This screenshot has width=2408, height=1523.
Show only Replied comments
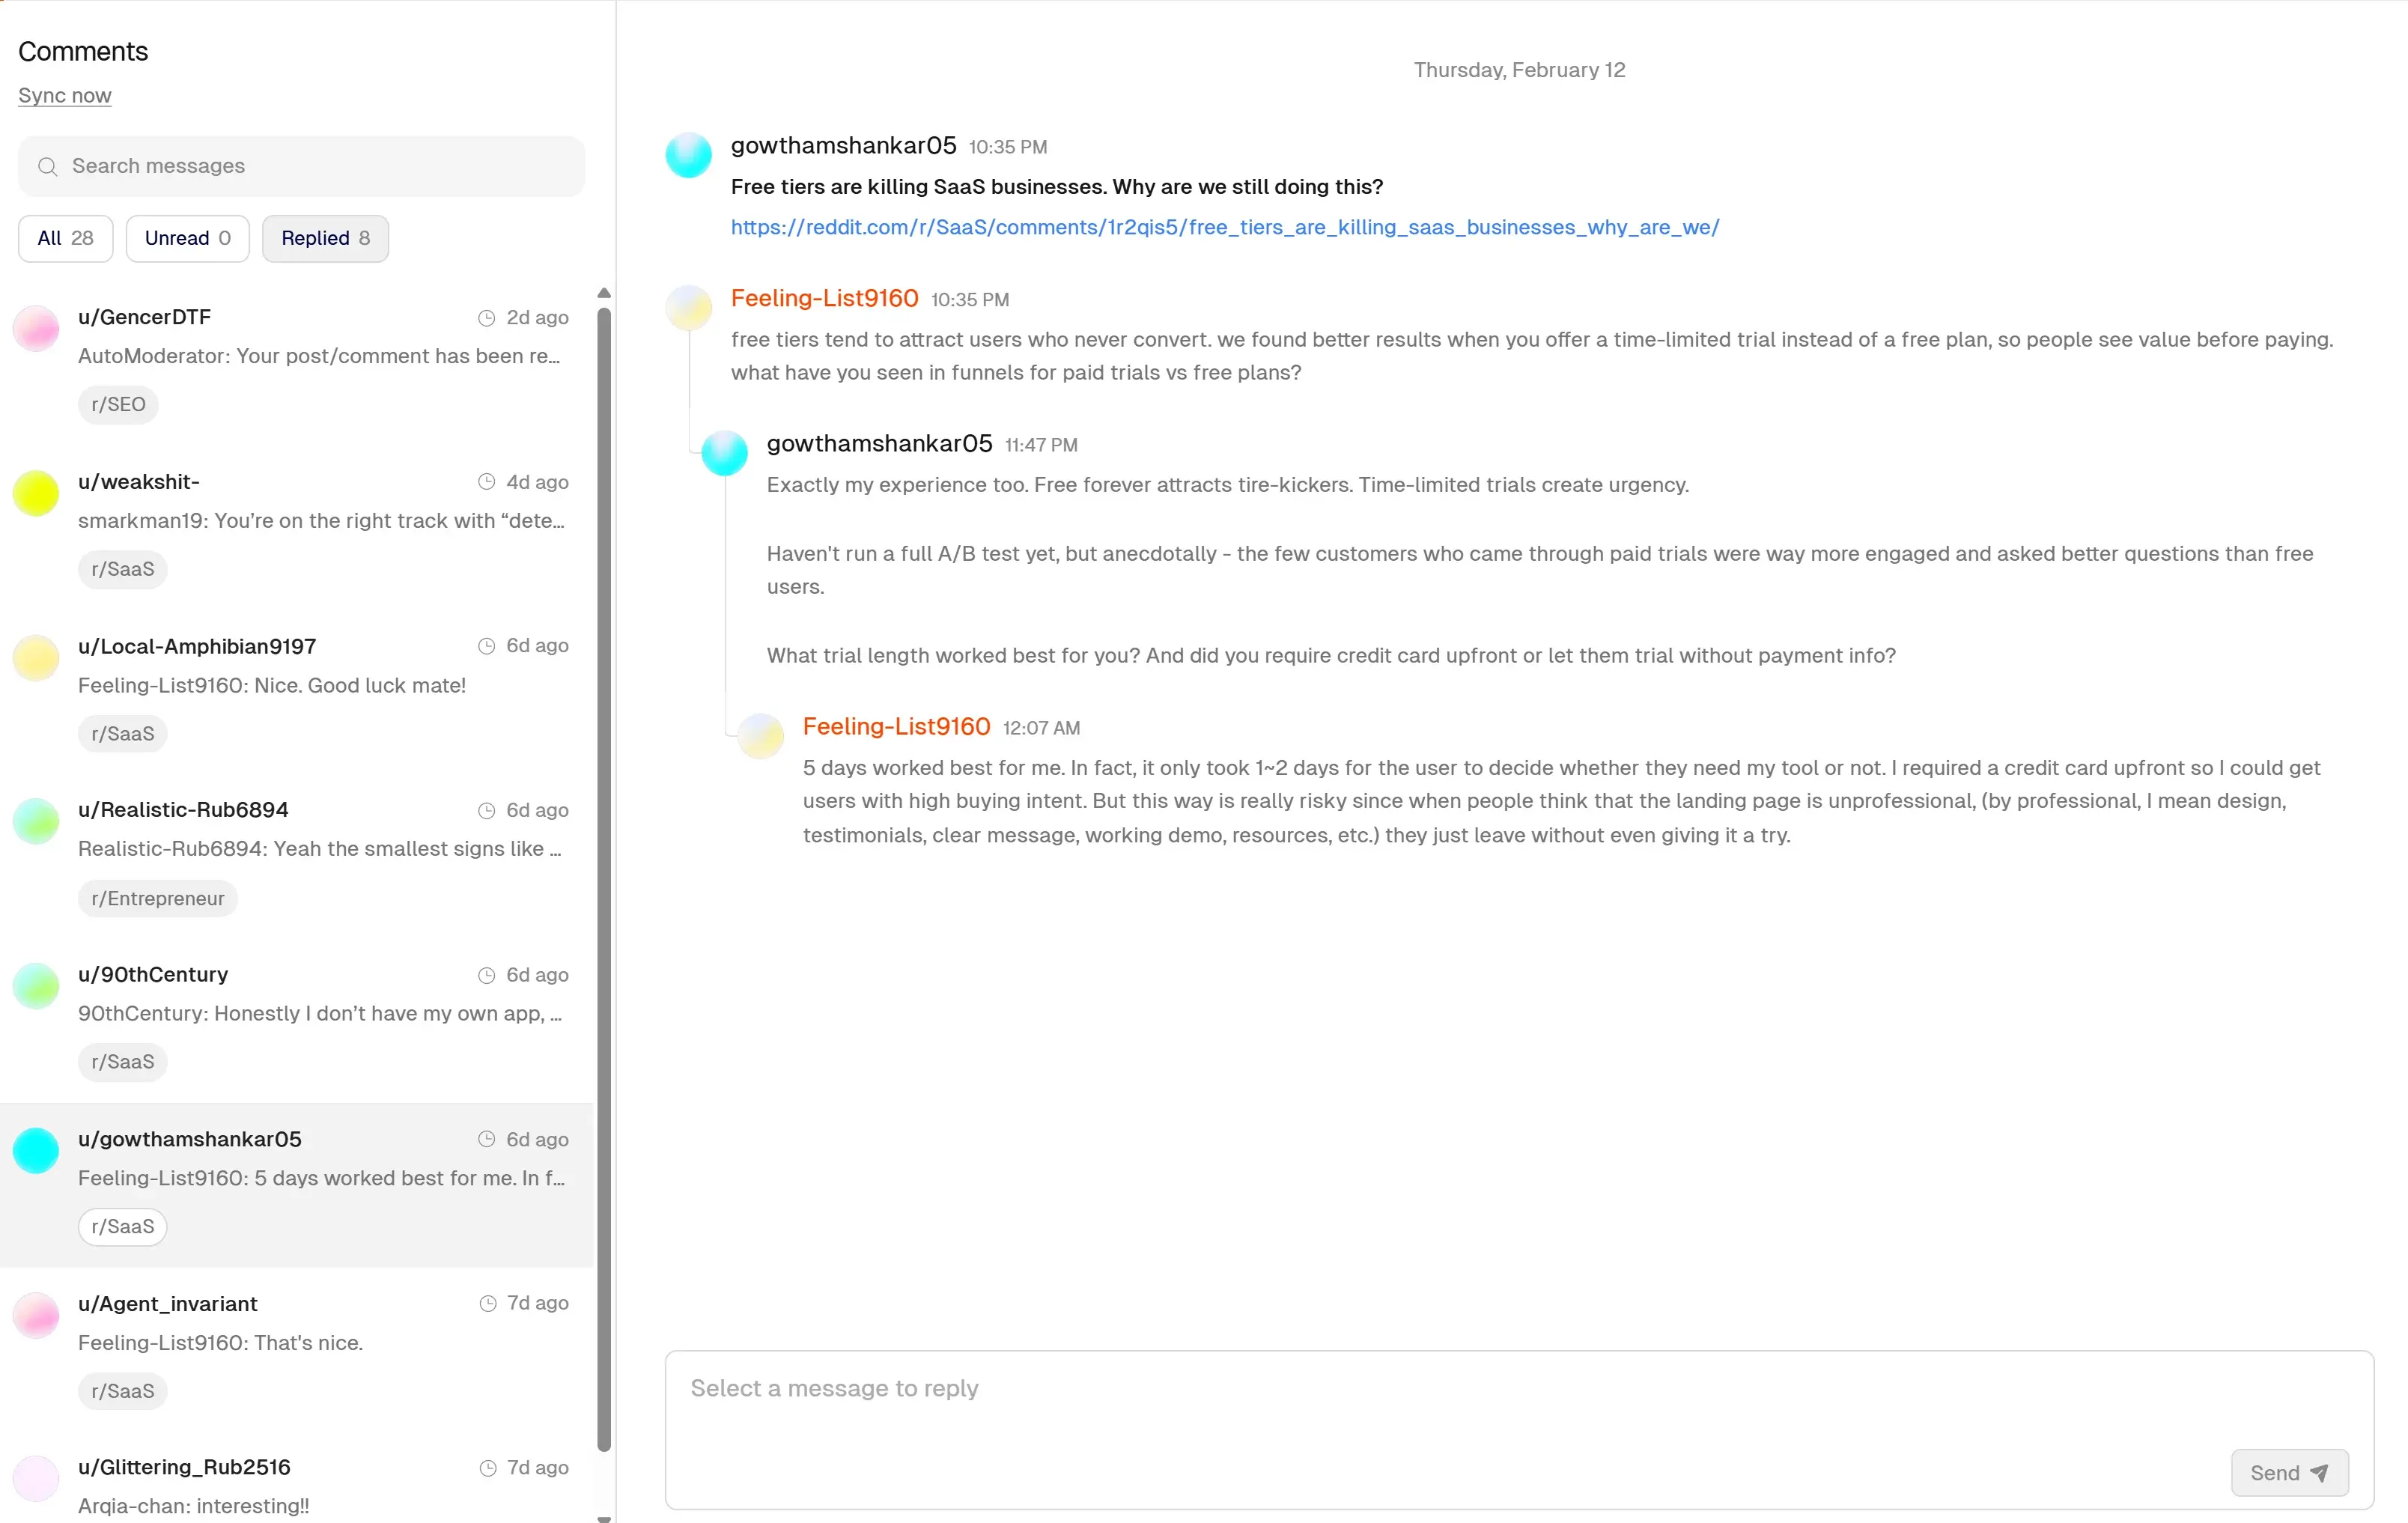tap(324, 238)
